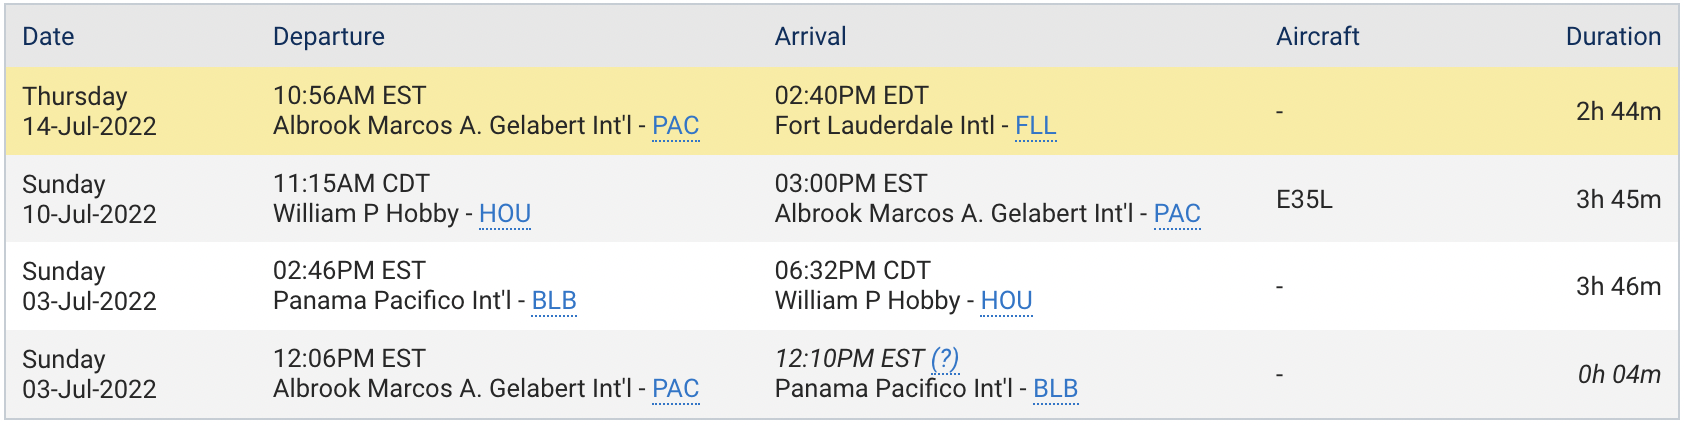Click BLB link in the 12:10PM arrival
The width and height of the screenshot is (1684, 426).
pos(1055,389)
